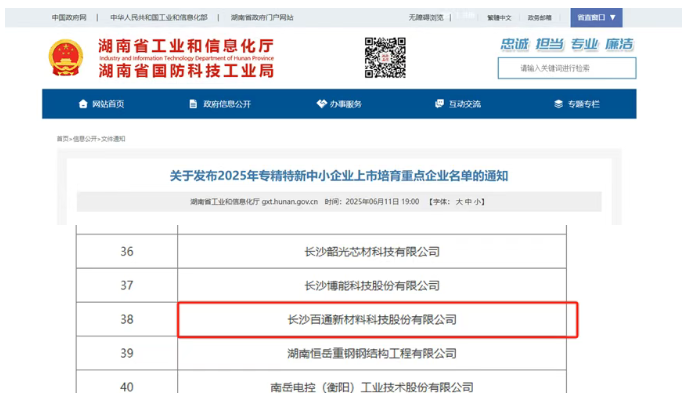This screenshot has height=409, width=691.
Task: Click the article title about 2025年专精特新
Action: (x=339, y=176)
